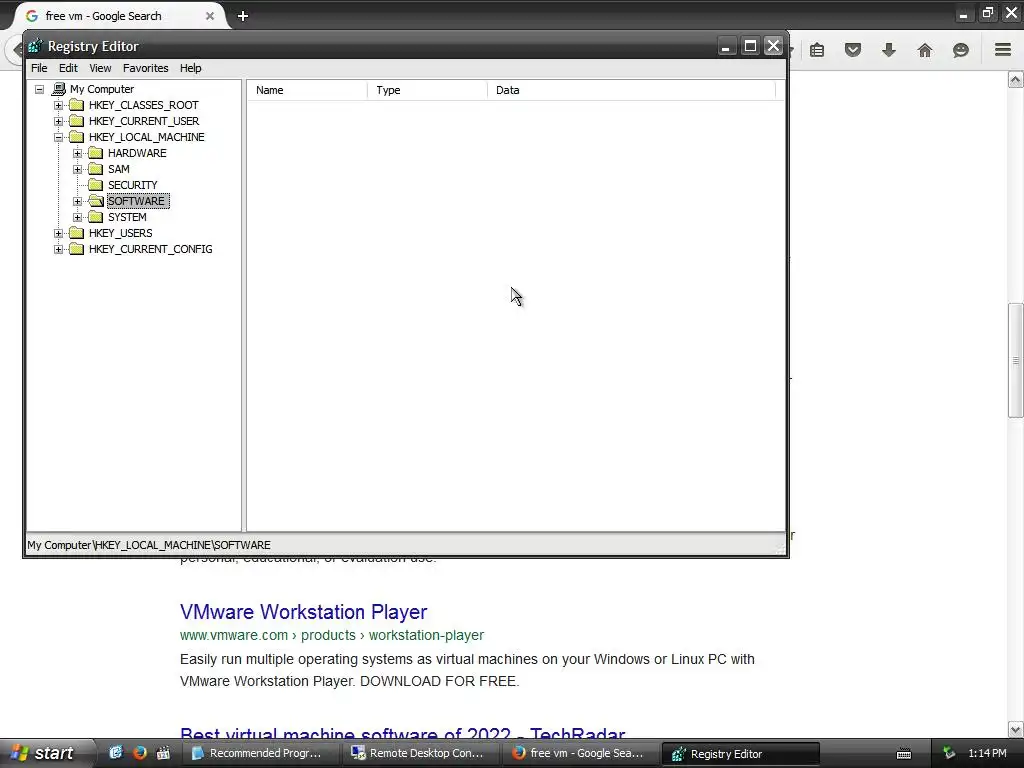The image size is (1024, 768).
Task: Expand the SYSTEM subkey
Action: [77, 217]
